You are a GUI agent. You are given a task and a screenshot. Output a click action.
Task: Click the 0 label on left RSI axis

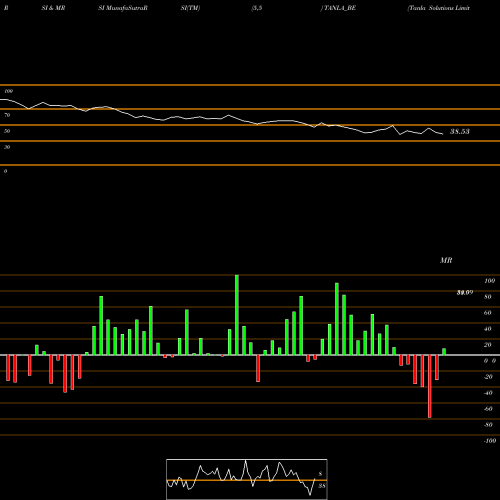coord(5,171)
